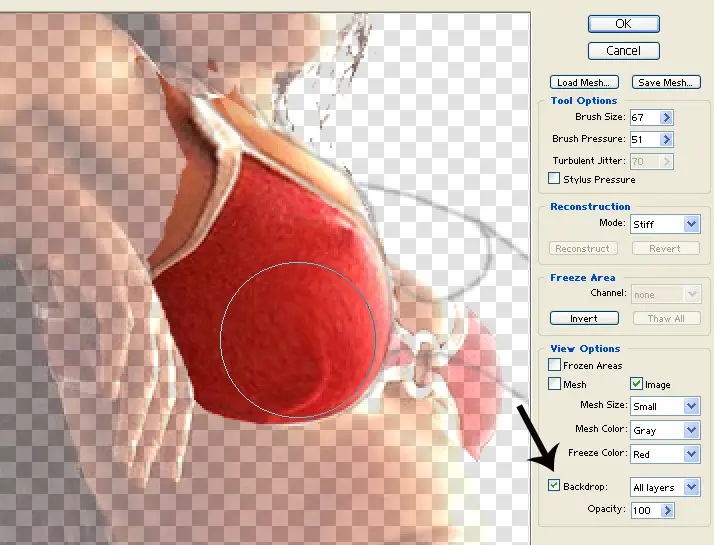Enable the Stylus Pressure checkbox
The image size is (714, 545).
[x=554, y=178]
